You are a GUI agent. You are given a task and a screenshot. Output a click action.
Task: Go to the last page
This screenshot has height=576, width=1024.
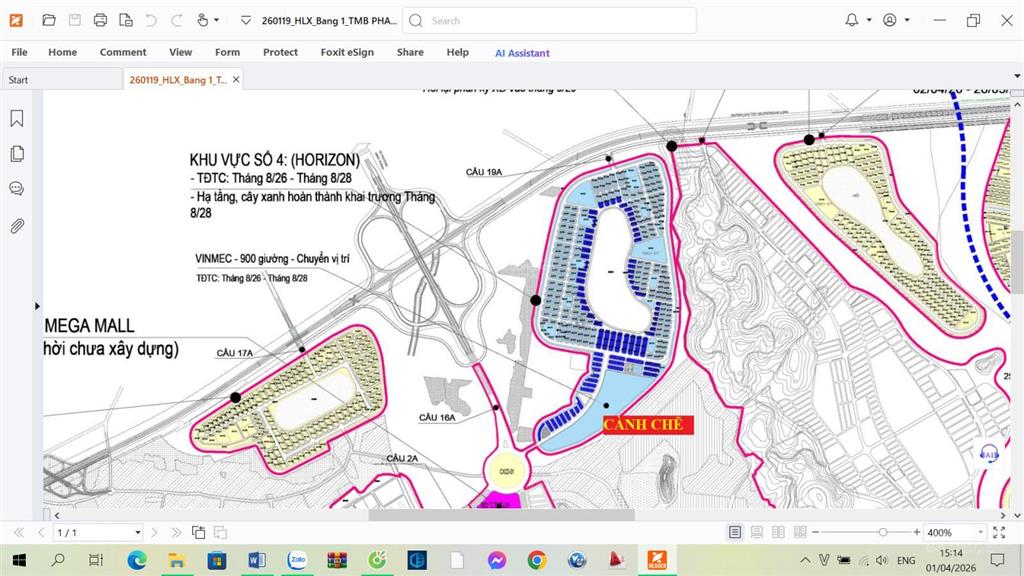(x=176, y=532)
